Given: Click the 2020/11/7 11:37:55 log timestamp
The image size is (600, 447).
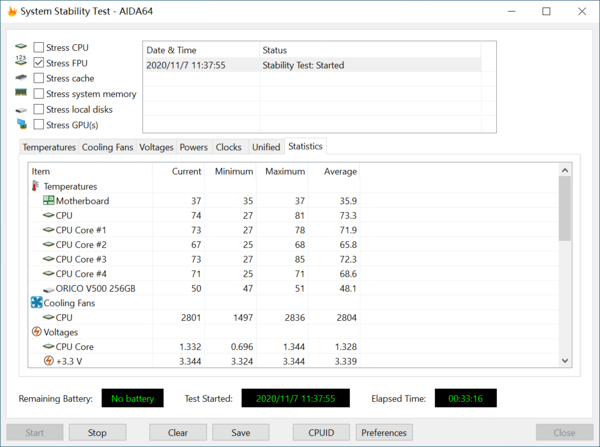Looking at the screenshot, I should pyautogui.click(x=186, y=65).
